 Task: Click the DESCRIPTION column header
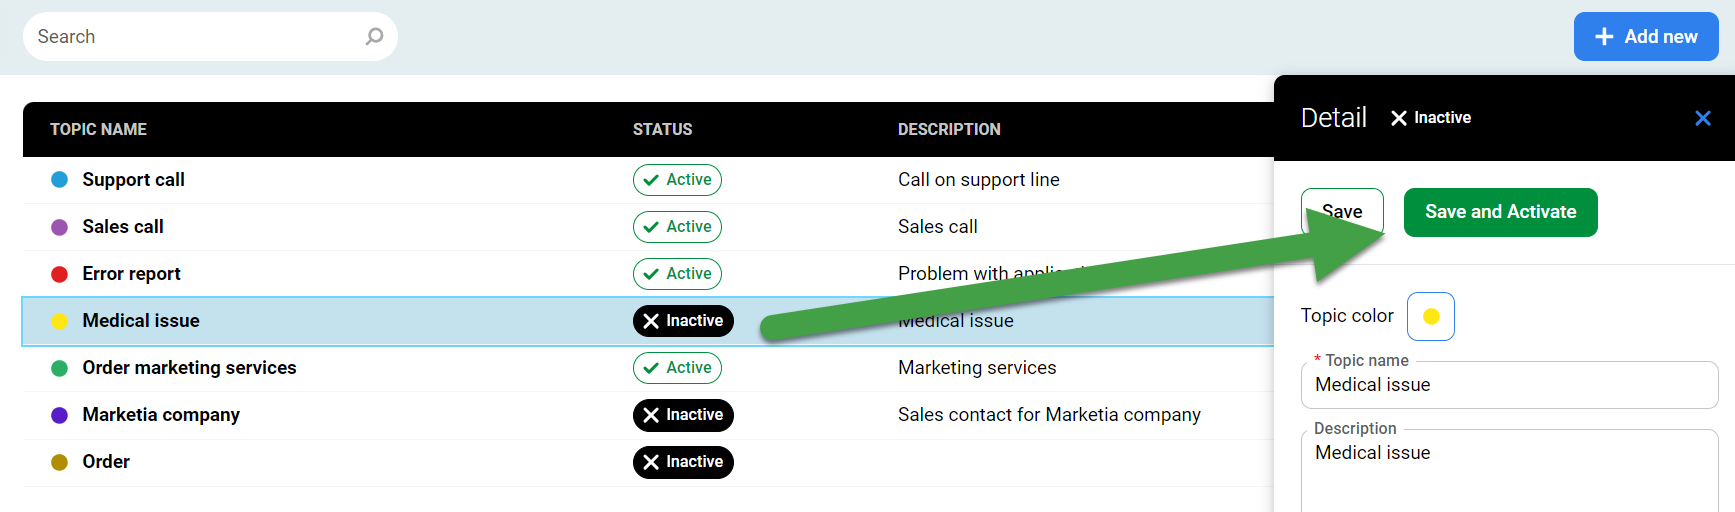[x=948, y=129]
